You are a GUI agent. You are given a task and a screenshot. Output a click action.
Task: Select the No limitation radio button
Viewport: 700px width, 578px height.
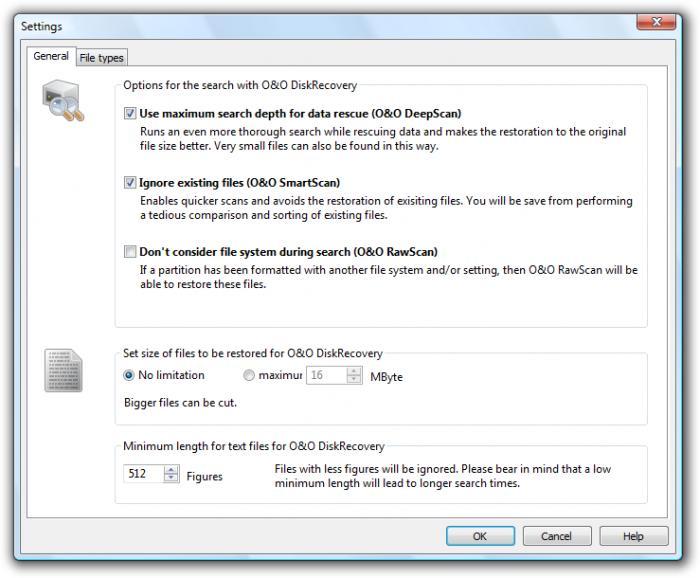(x=129, y=375)
